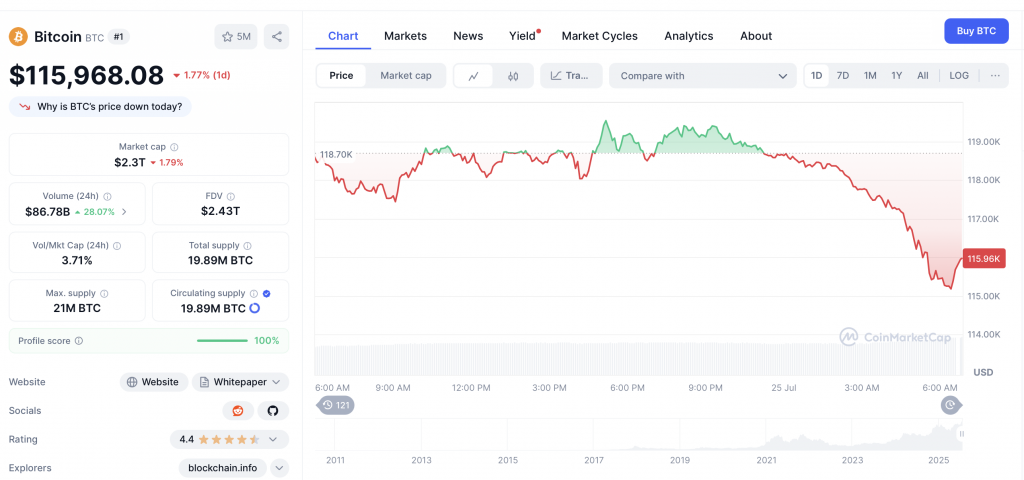Viewport: 1024px width, 480px height.
Task: Open the chart's three-dots more options
Action: click(994, 76)
